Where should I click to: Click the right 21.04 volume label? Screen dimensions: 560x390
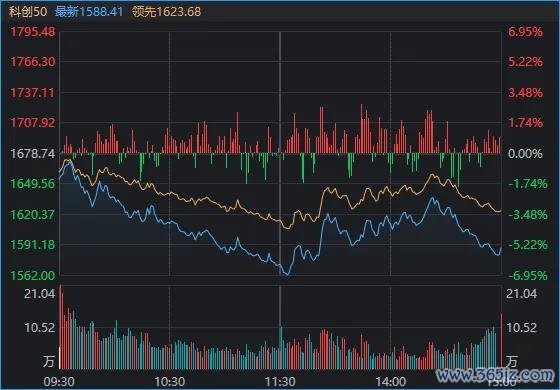pos(521,294)
